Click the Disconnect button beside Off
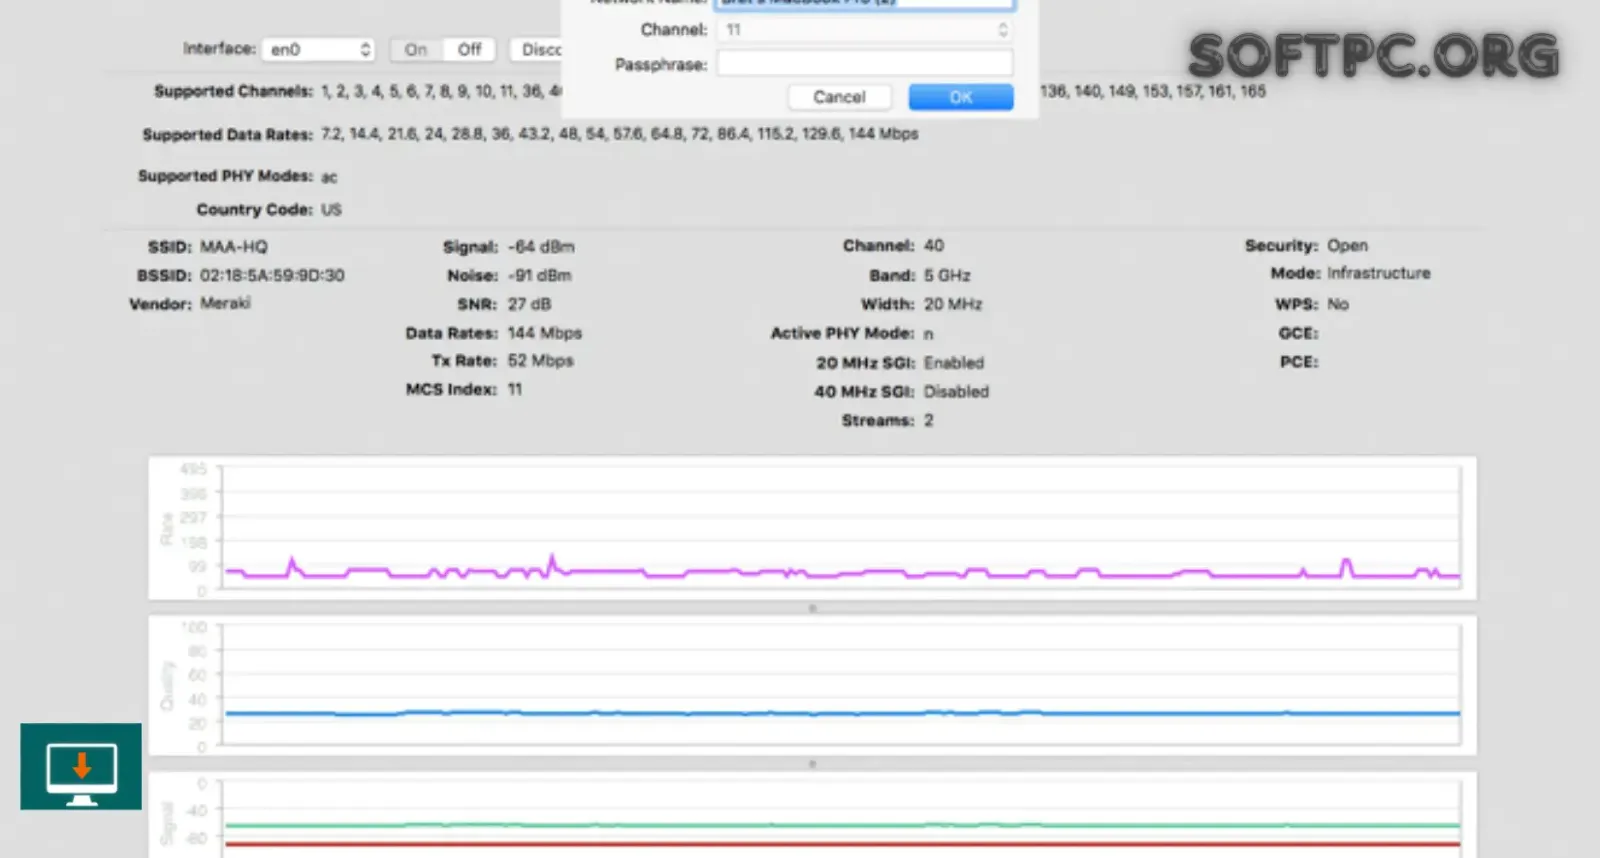 coord(537,49)
